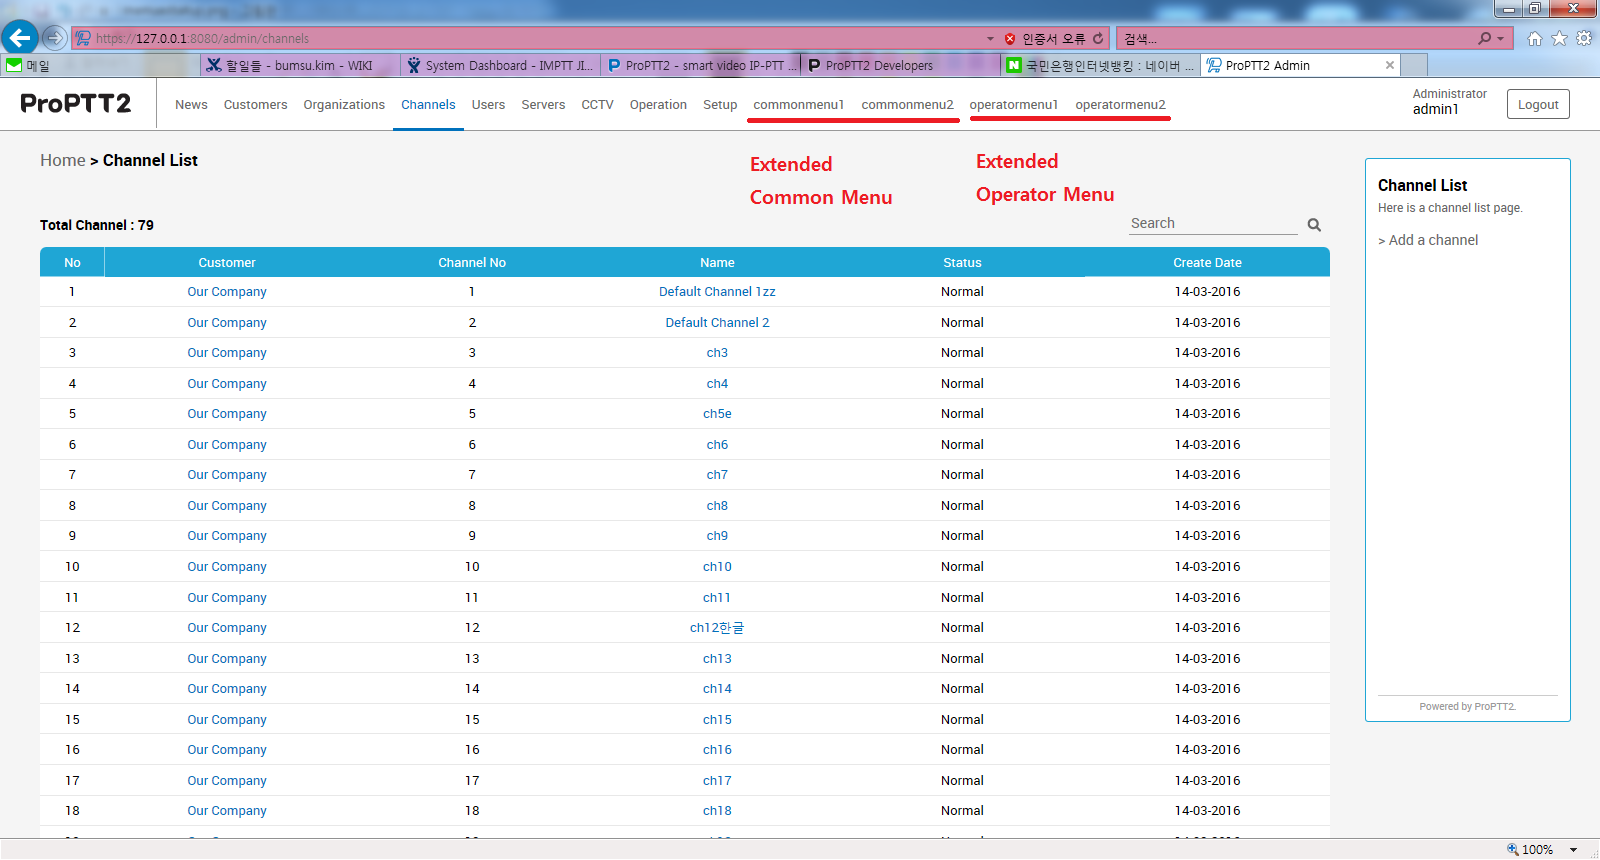Sort by the Create Date column header
This screenshot has height=860, width=1600.
pos(1207,263)
